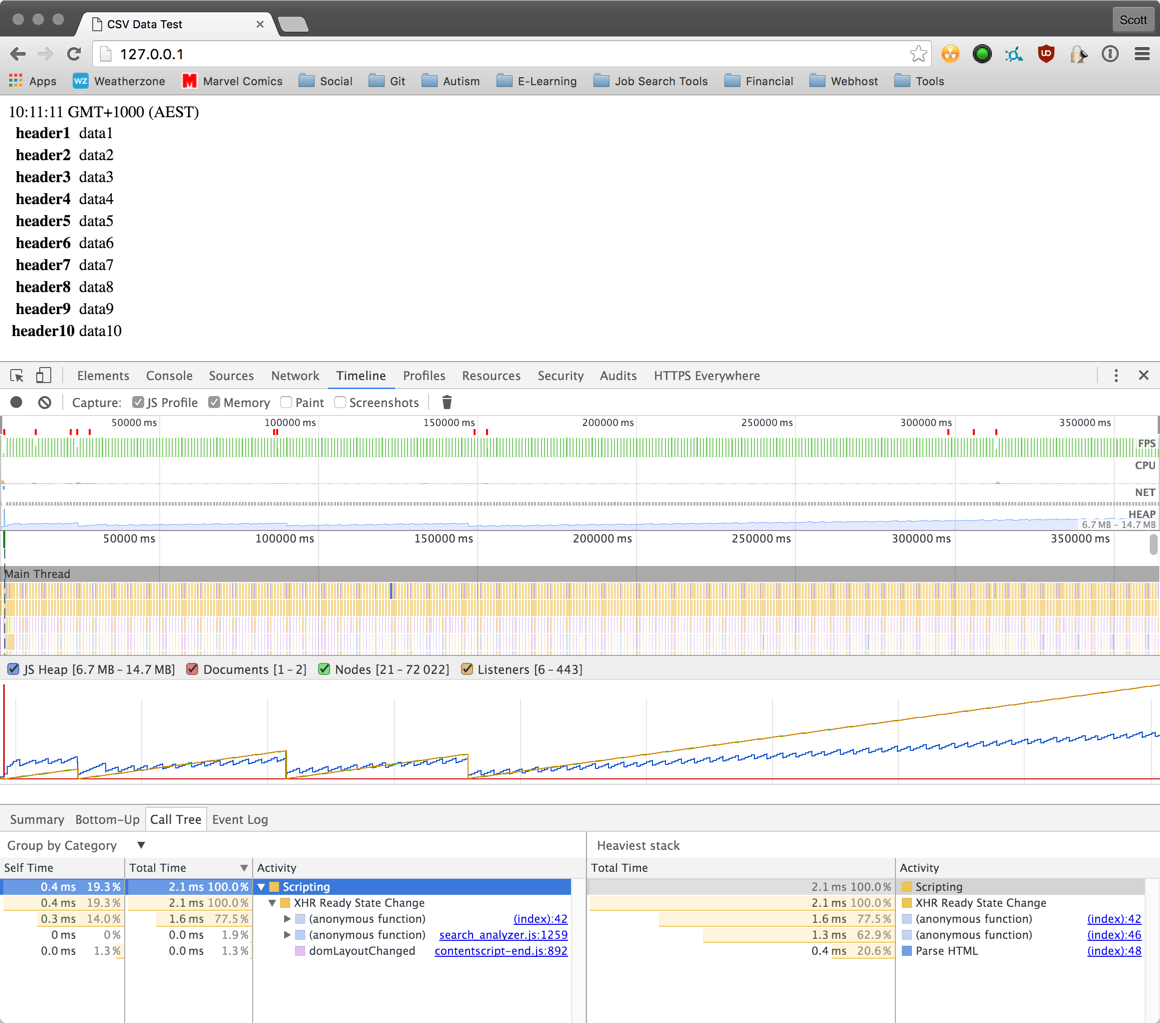The height and width of the screenshot is (1023, 1160).
Task: Click the flame chart vertical scrollbar
Action: [1153, 544]
